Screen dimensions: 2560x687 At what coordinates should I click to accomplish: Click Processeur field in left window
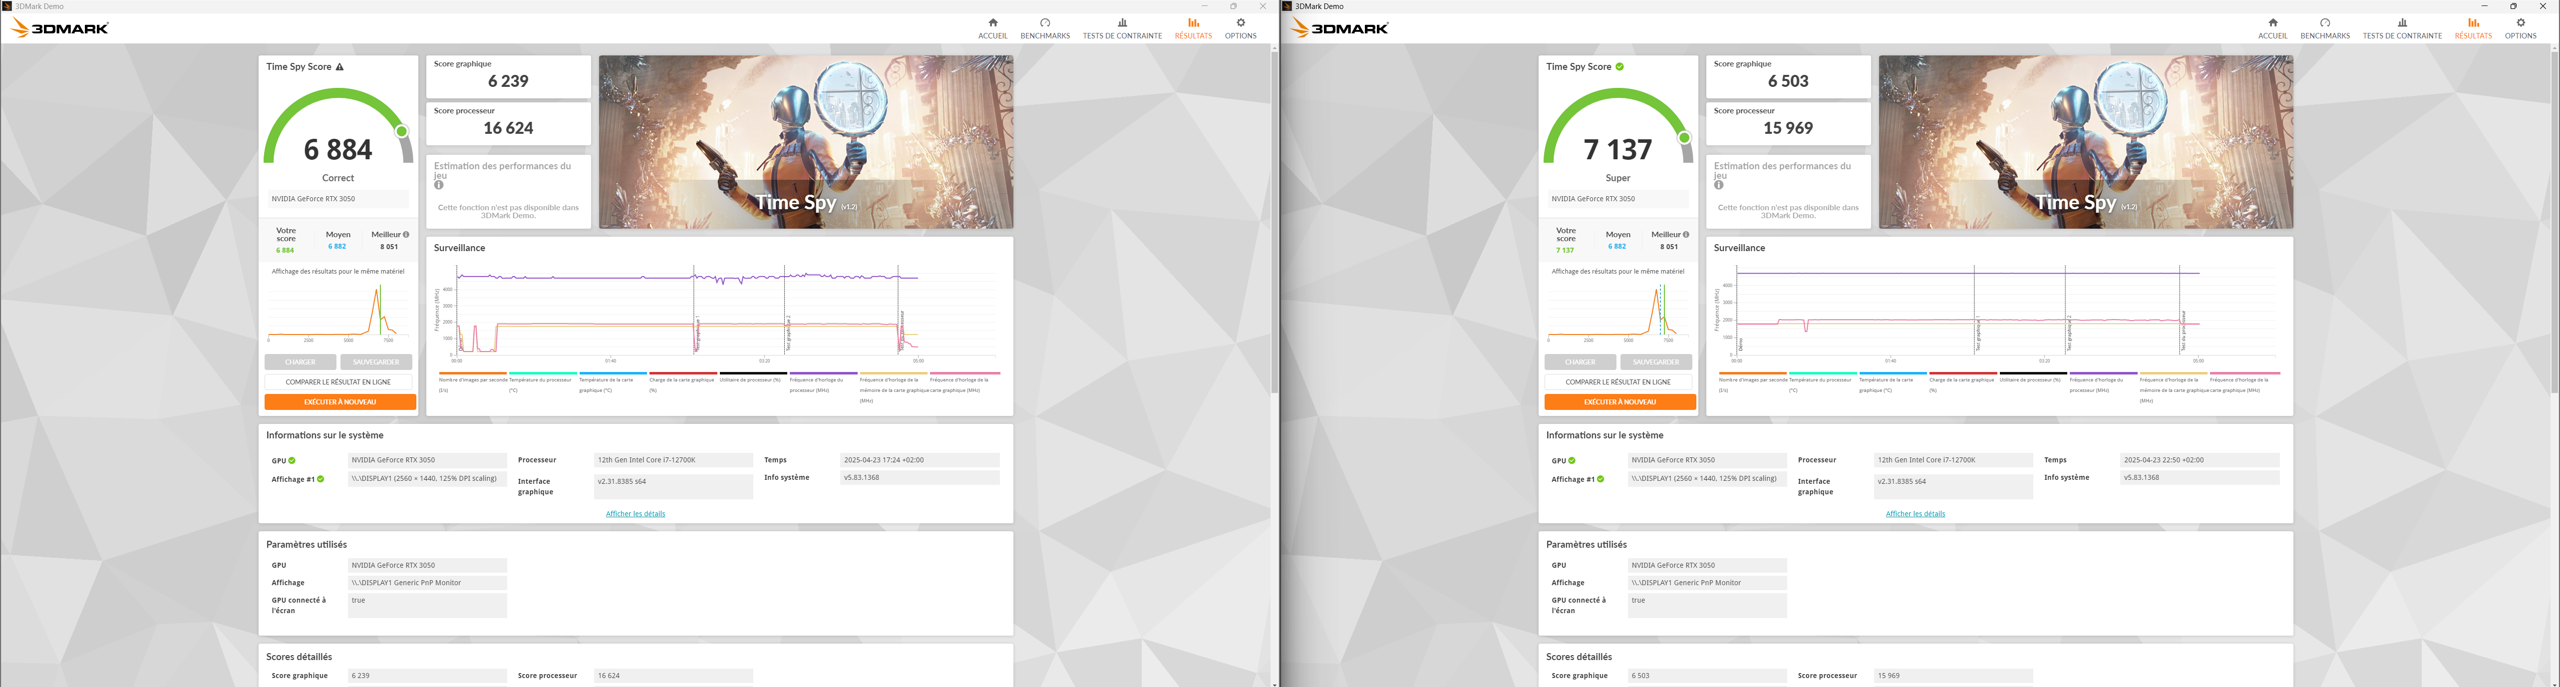673,460
